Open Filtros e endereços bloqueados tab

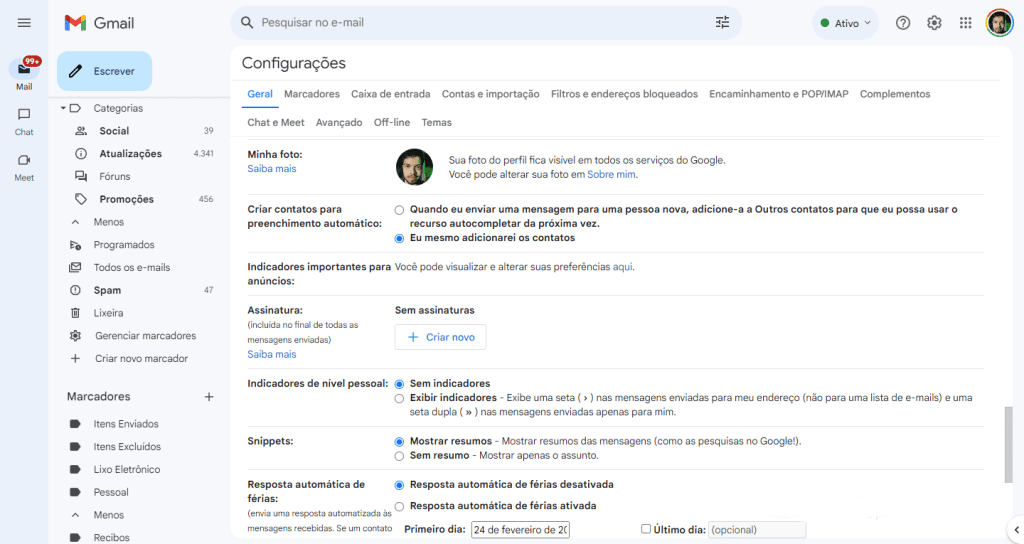[x=624, y=94]
